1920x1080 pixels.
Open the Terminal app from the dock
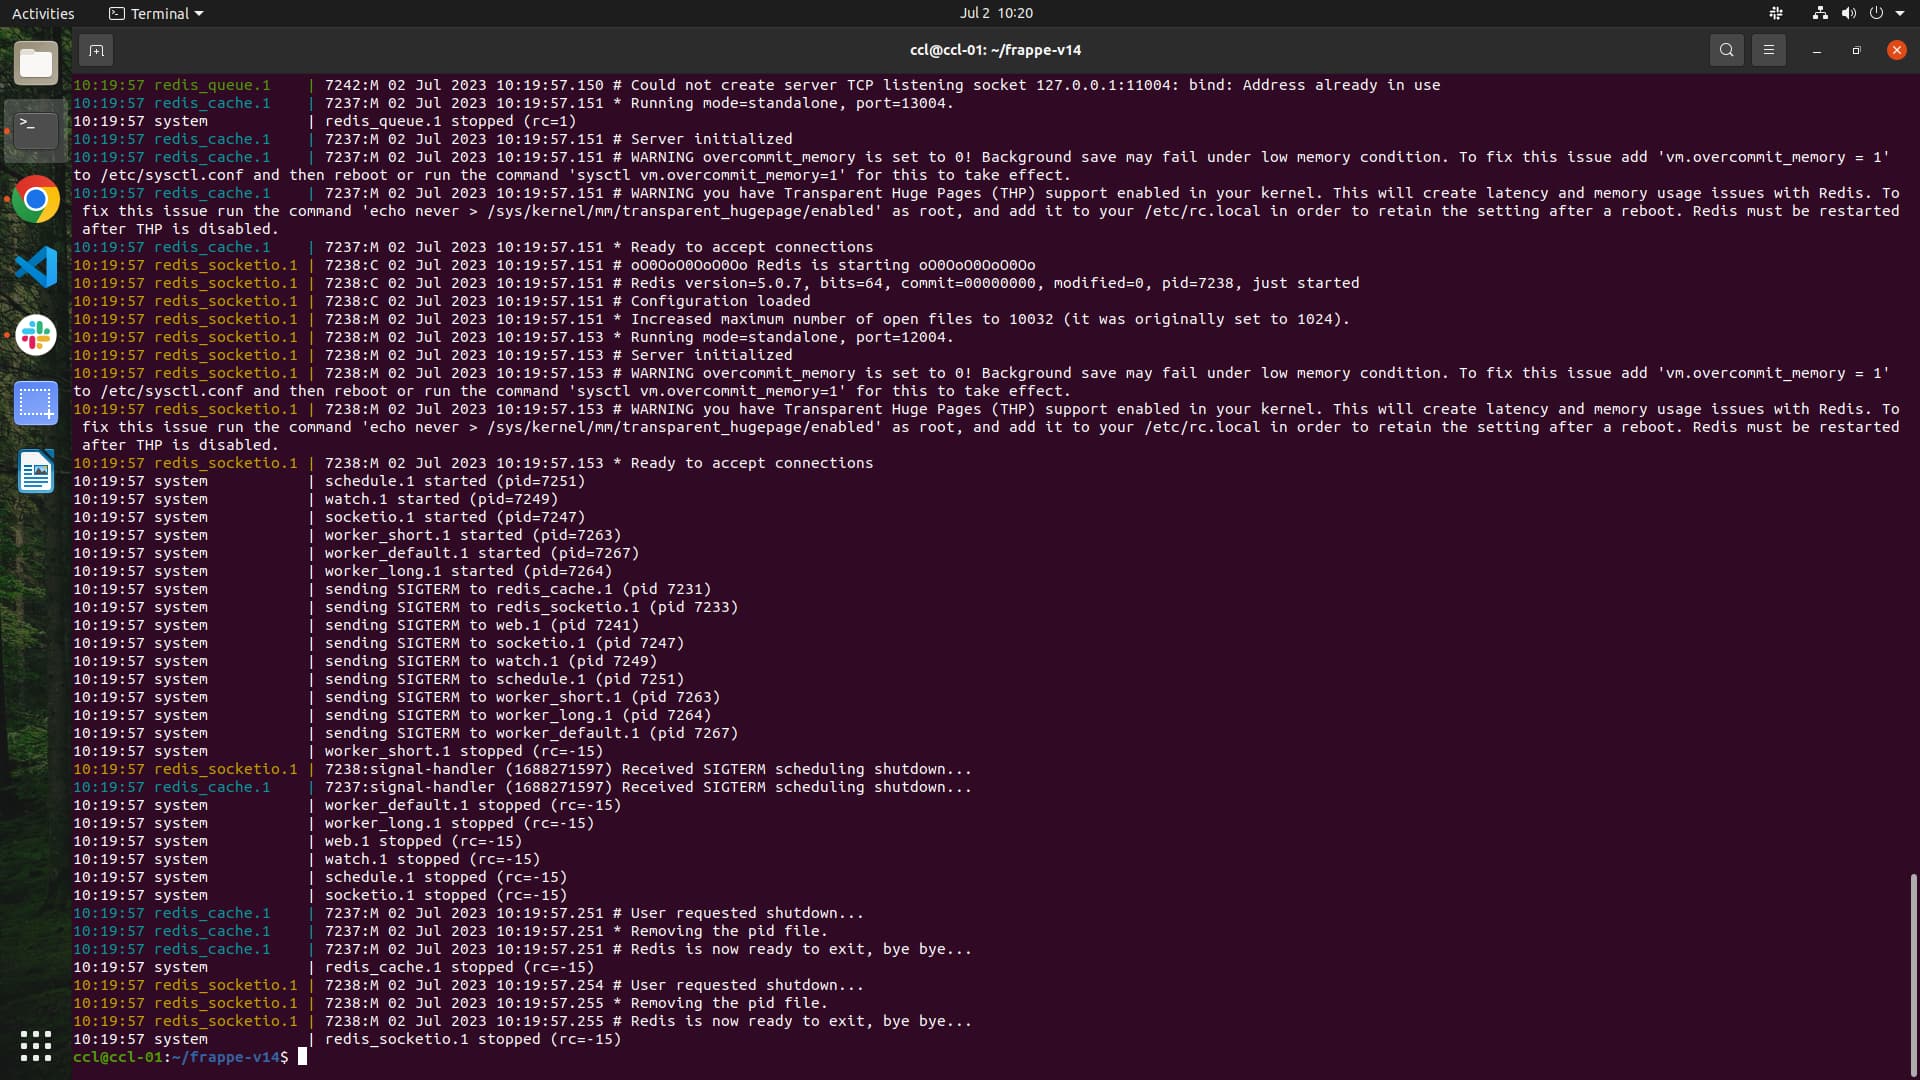[x=36, y=131]
